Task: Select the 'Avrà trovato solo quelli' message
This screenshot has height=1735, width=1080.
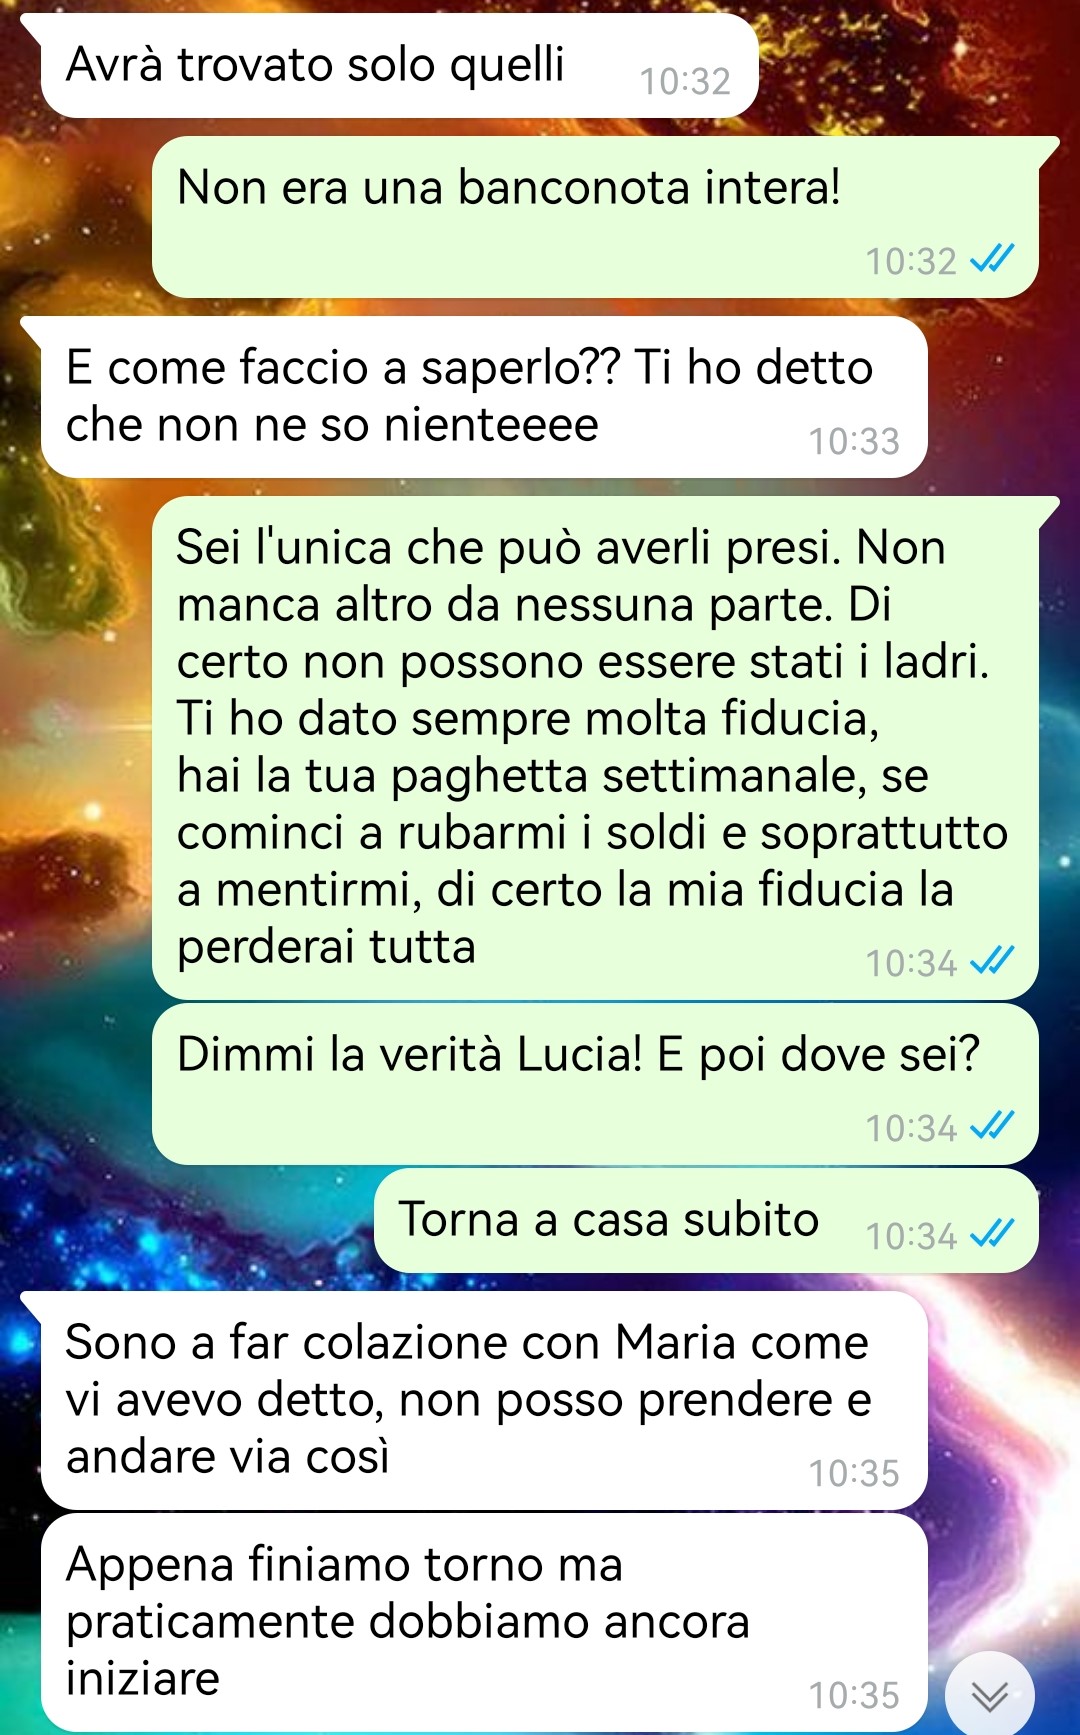Action: click(x=399, y=66)
